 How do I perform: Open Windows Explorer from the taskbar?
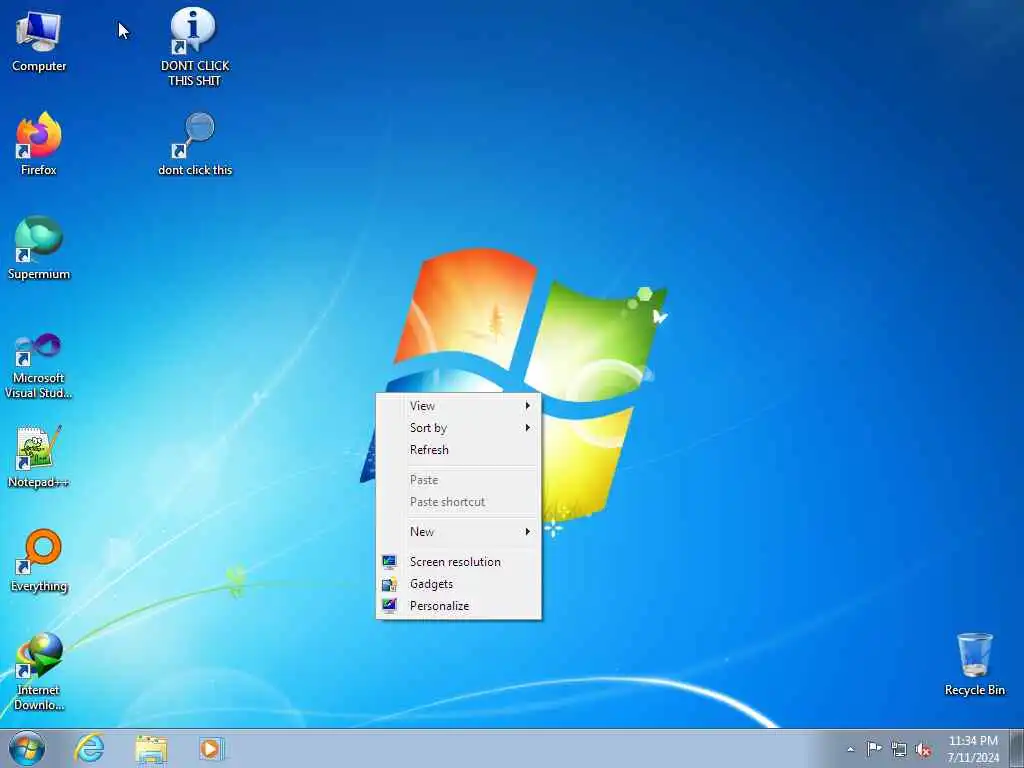click(x=151, y=749)
